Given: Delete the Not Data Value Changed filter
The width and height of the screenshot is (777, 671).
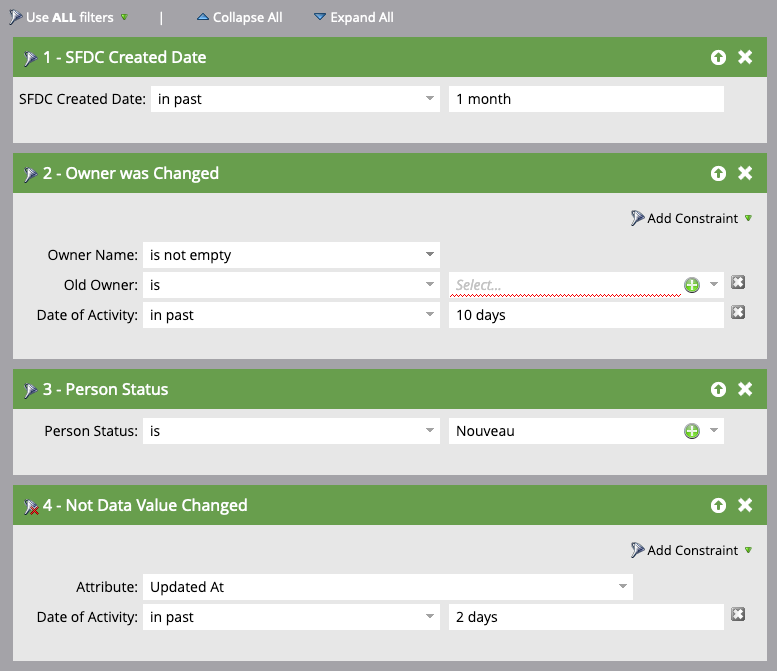Looking at the screenshot, I should coord(745,506).
